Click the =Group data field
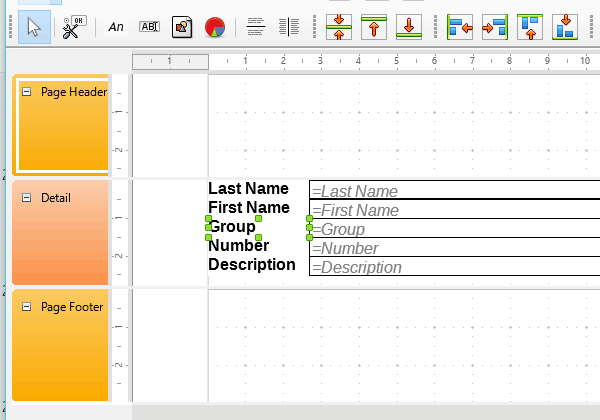The height and width of the screenshot is (420, 600). 455,228
